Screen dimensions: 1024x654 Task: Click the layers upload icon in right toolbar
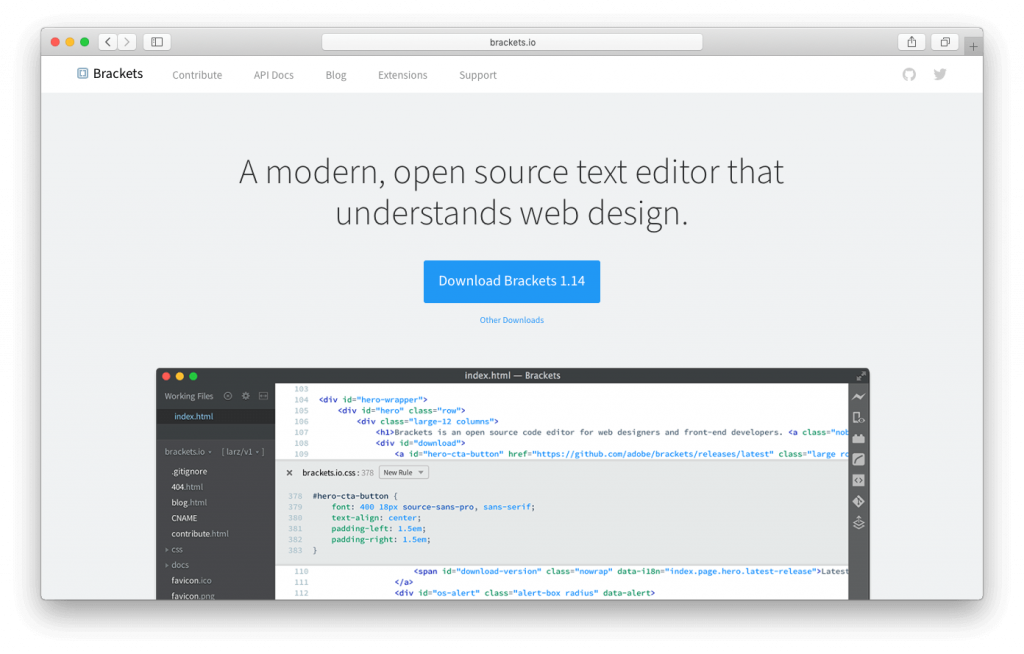859,523
